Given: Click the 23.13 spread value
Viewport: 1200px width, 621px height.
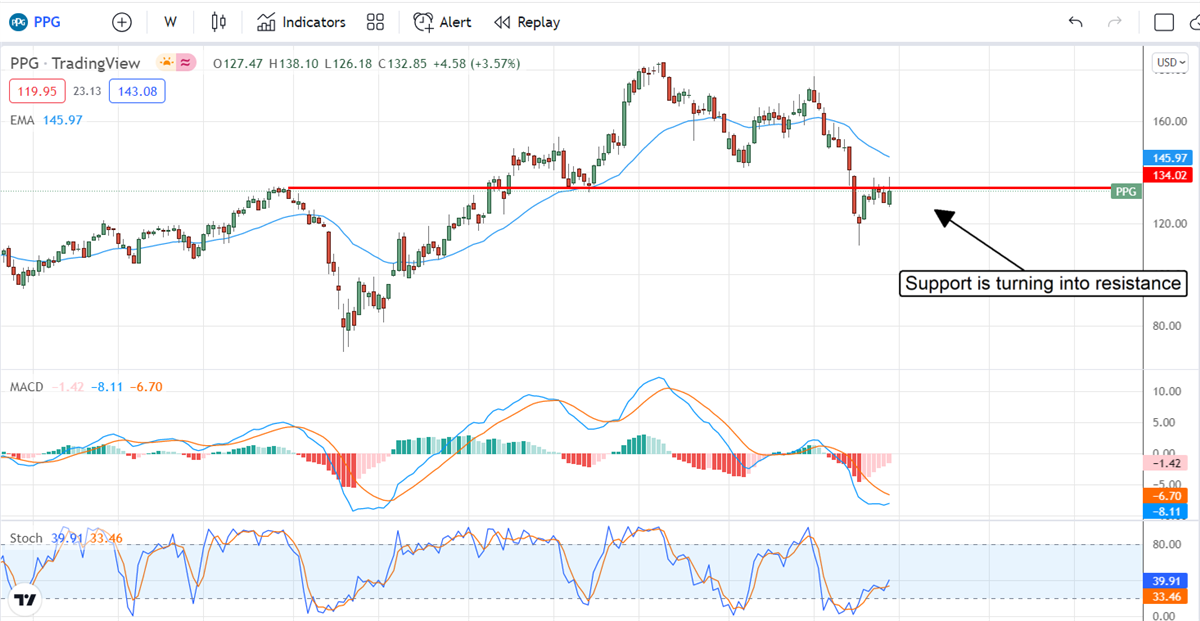Looking at the screenshot, I should pos(87,91).
